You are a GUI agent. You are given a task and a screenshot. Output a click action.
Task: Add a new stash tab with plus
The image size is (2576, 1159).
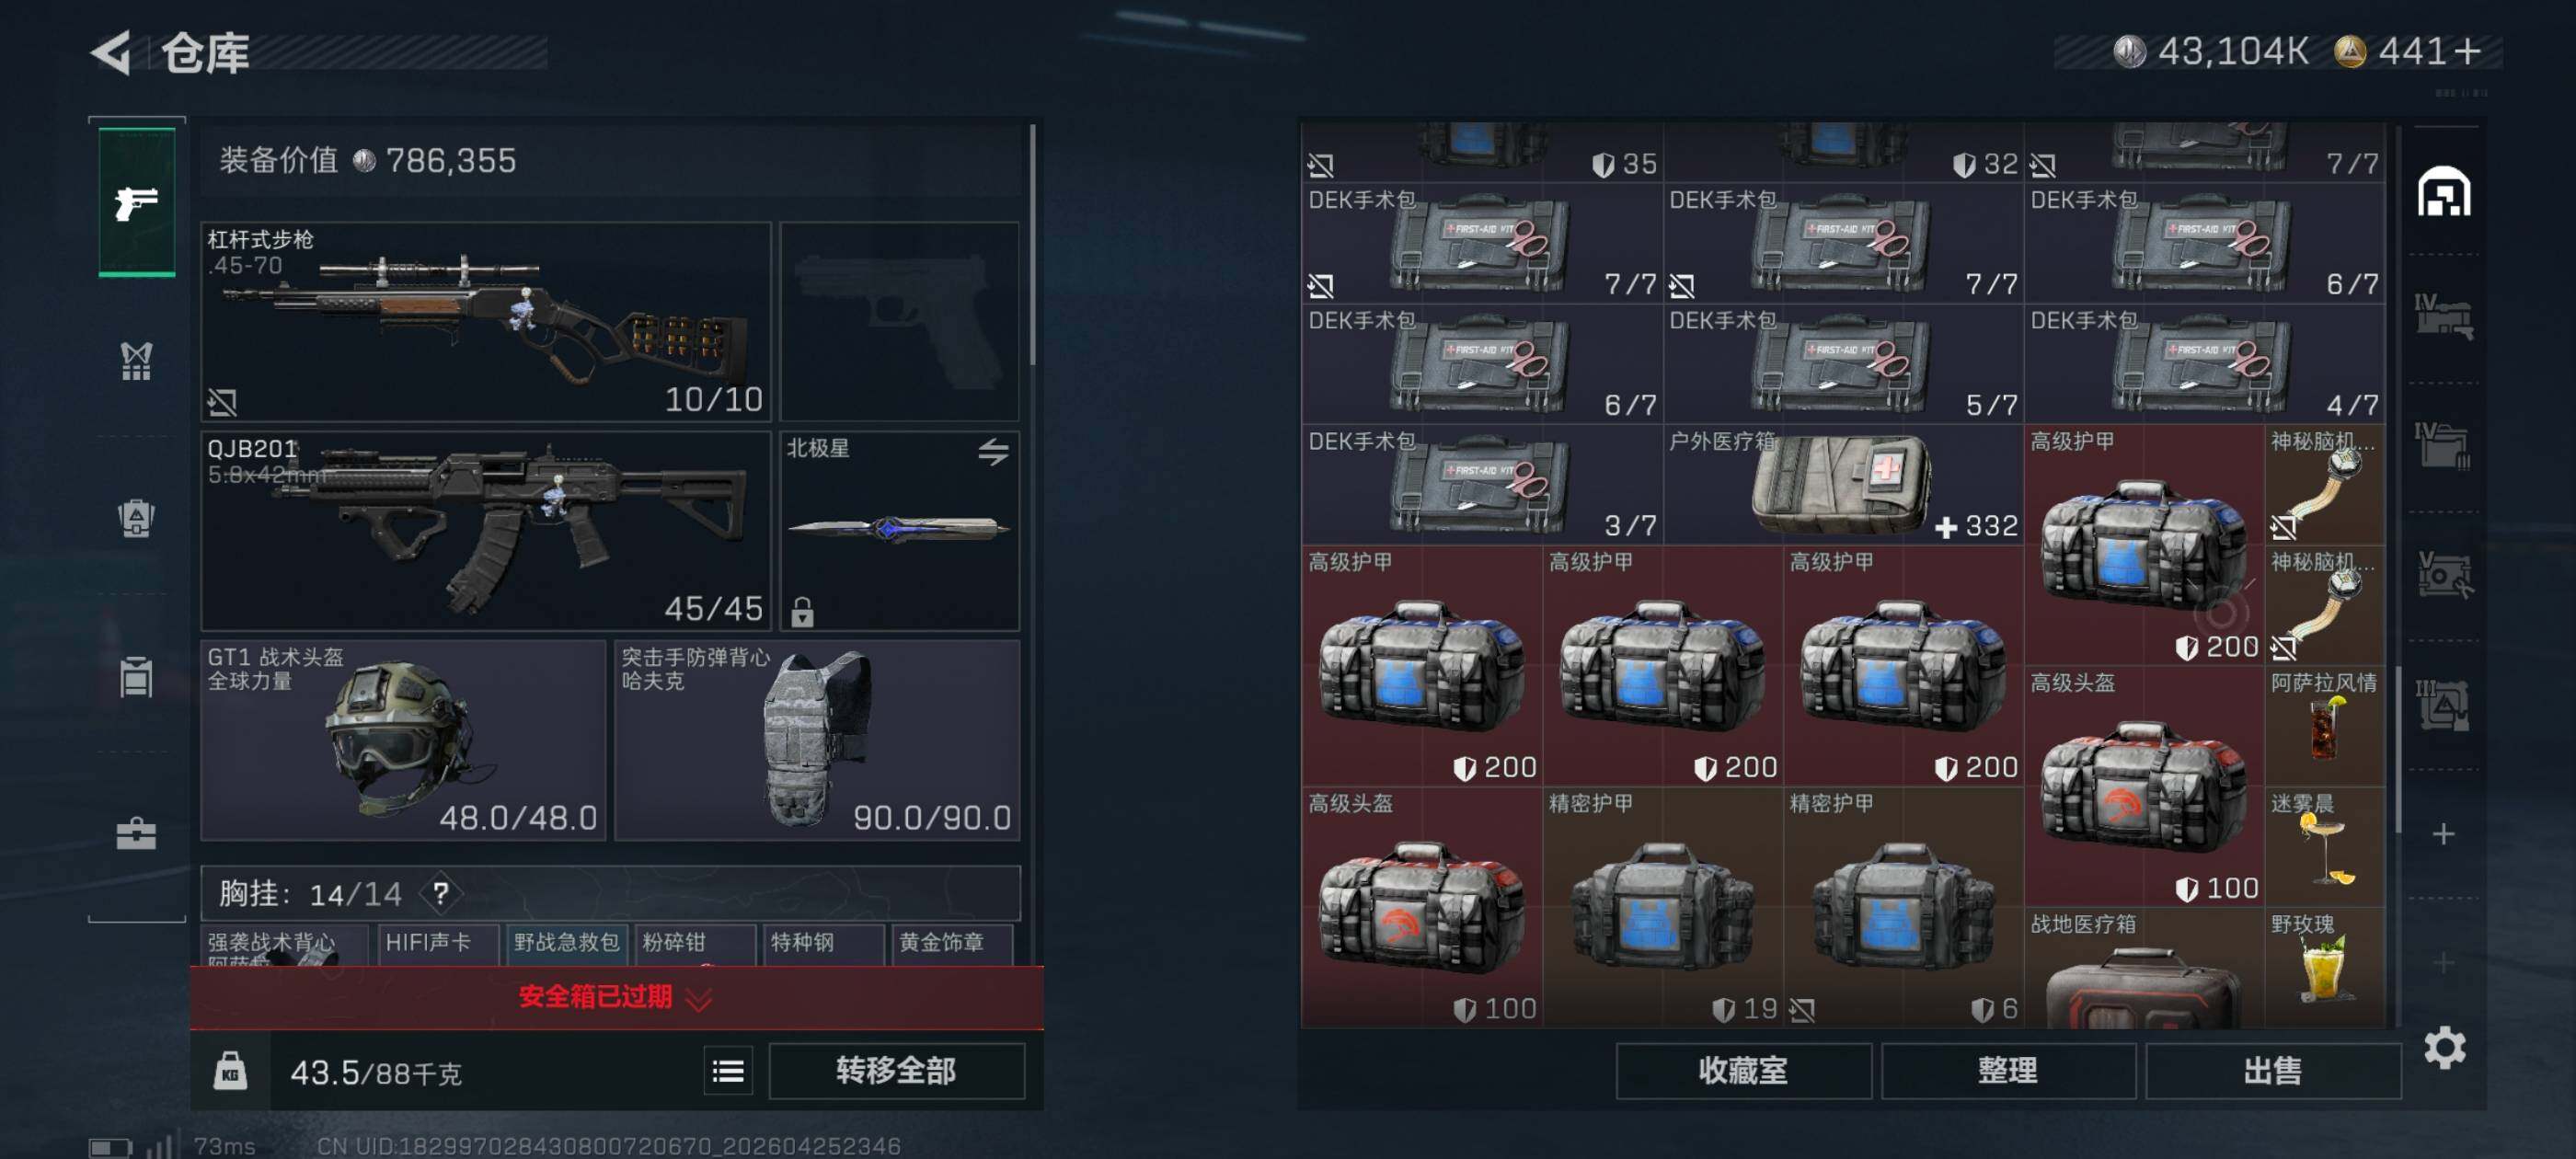pos(2443,834)
